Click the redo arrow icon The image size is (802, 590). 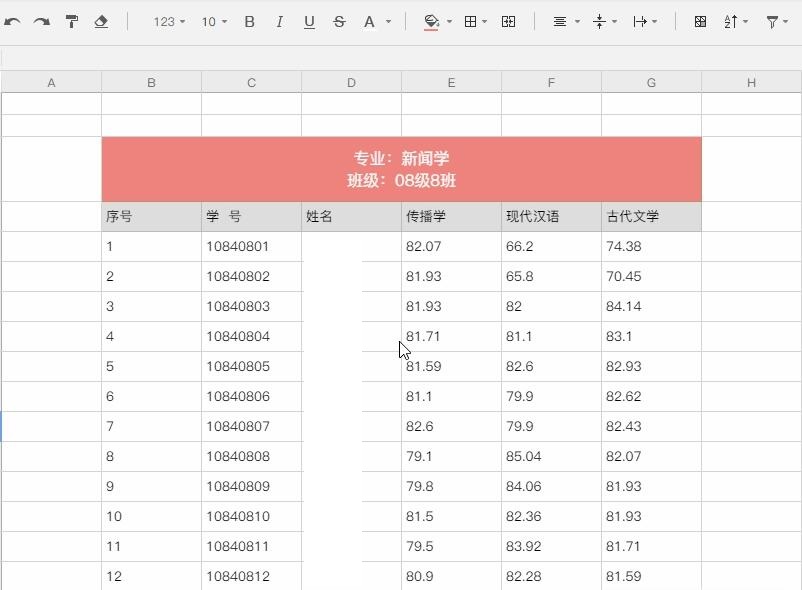42,21
